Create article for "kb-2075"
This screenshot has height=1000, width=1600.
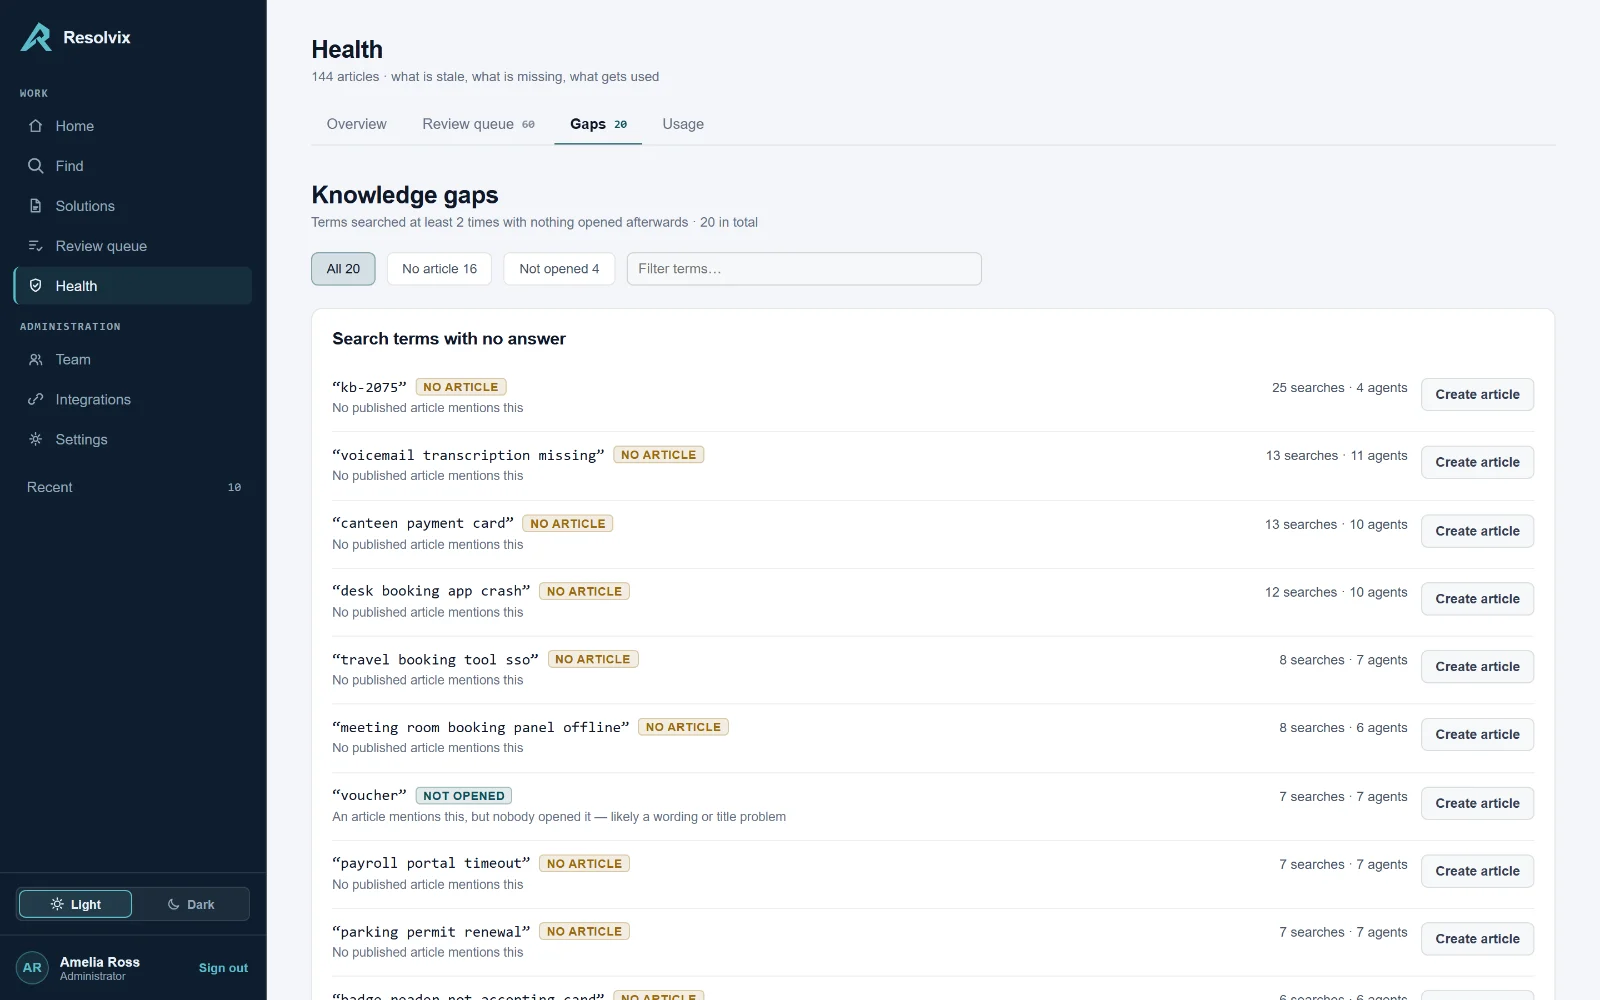point(1477,395)
